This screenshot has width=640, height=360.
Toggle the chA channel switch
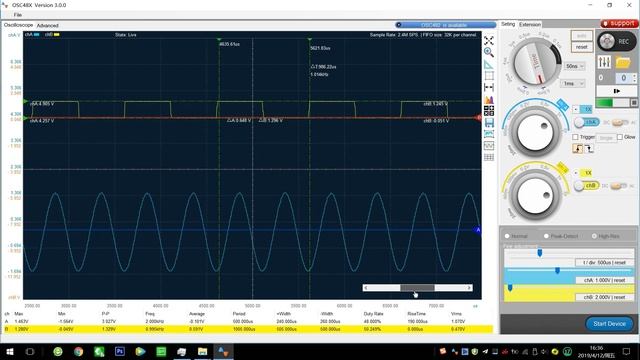(x=587, y=122)
